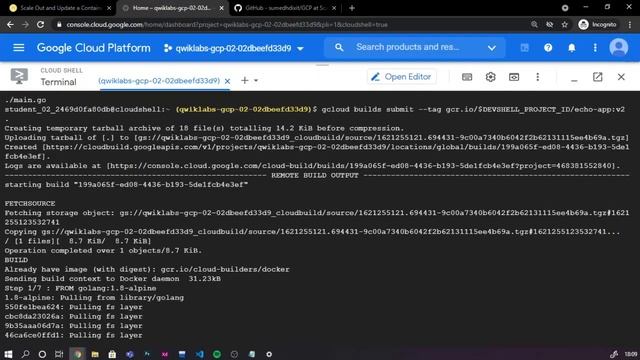Open the qwiklabs-gcp-02-02dbeefd33d9 project selector
The width and height of the screenshot is (640, 360).
234,48
